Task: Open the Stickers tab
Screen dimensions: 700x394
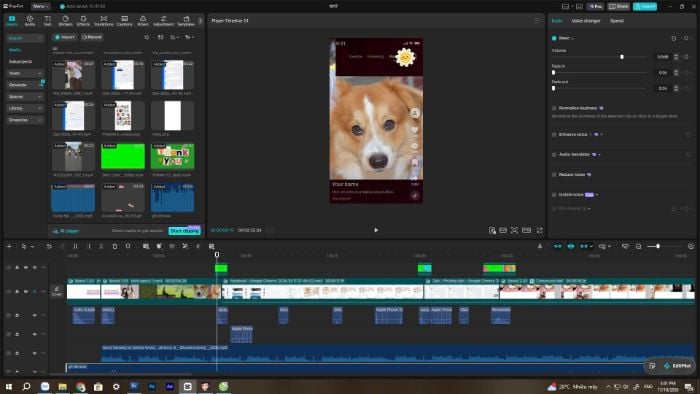Action: pos(65,21)
